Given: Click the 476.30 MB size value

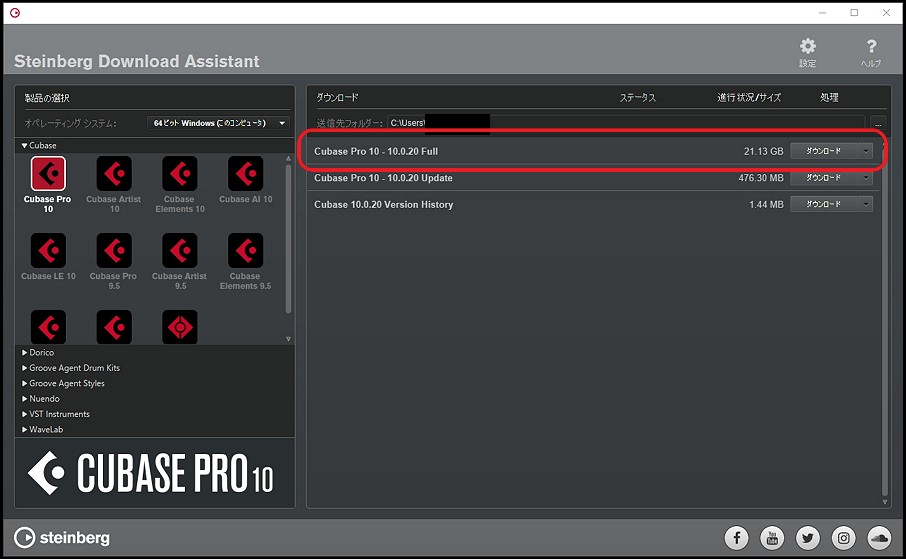Looking at the screenshot, I should click(x=761, y=178).
